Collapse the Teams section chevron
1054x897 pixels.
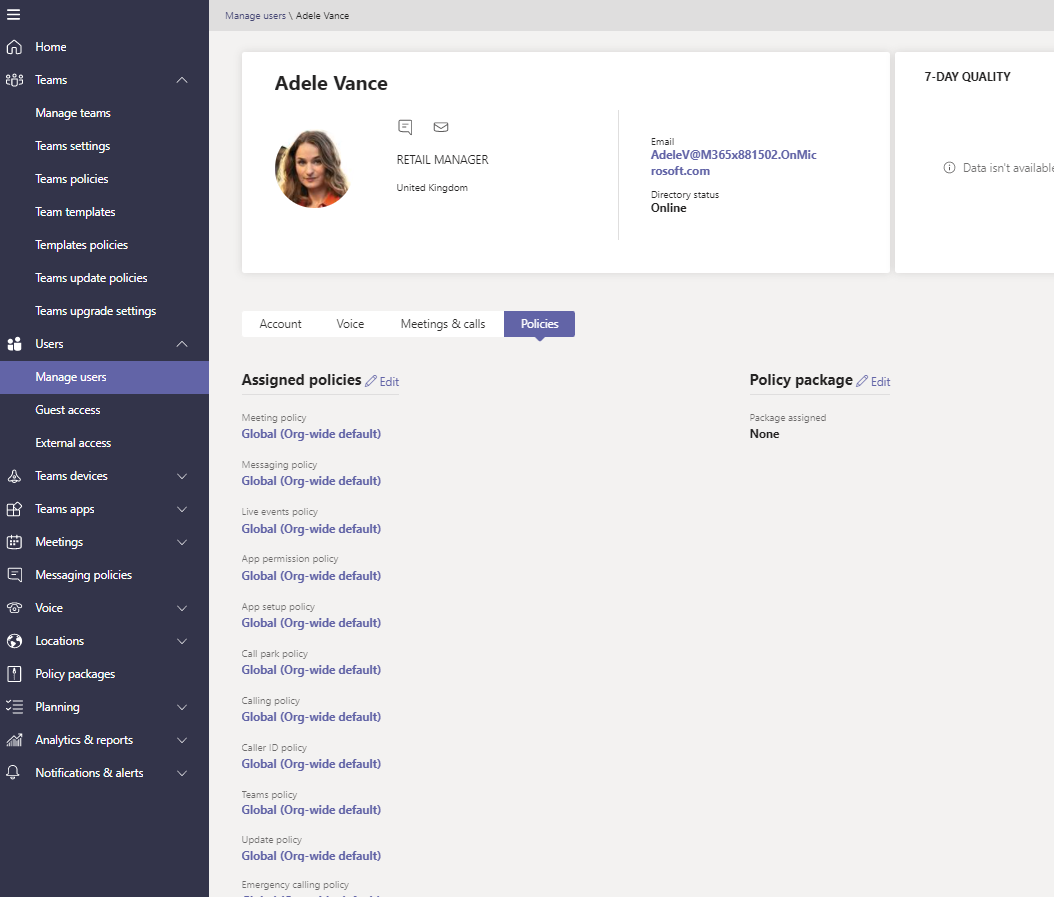click(x=182, y=80)
